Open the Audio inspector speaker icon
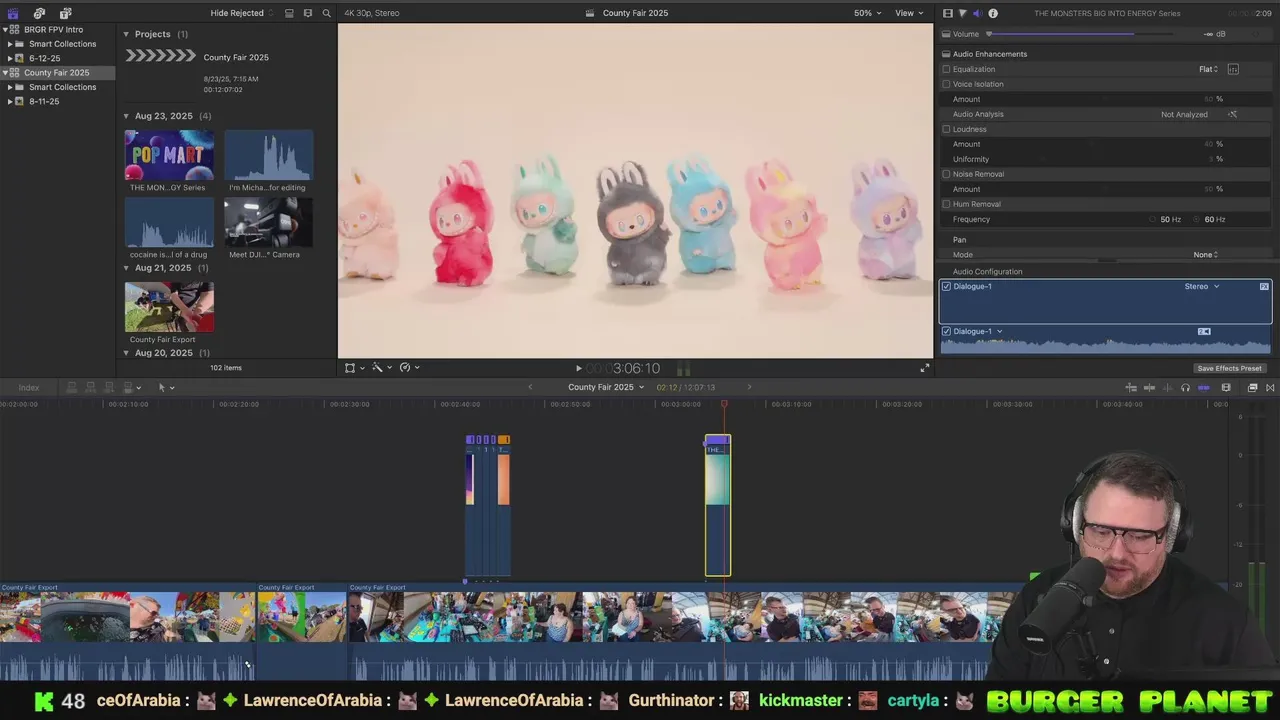Screen dimensions: 1280x720 [977, 13]
